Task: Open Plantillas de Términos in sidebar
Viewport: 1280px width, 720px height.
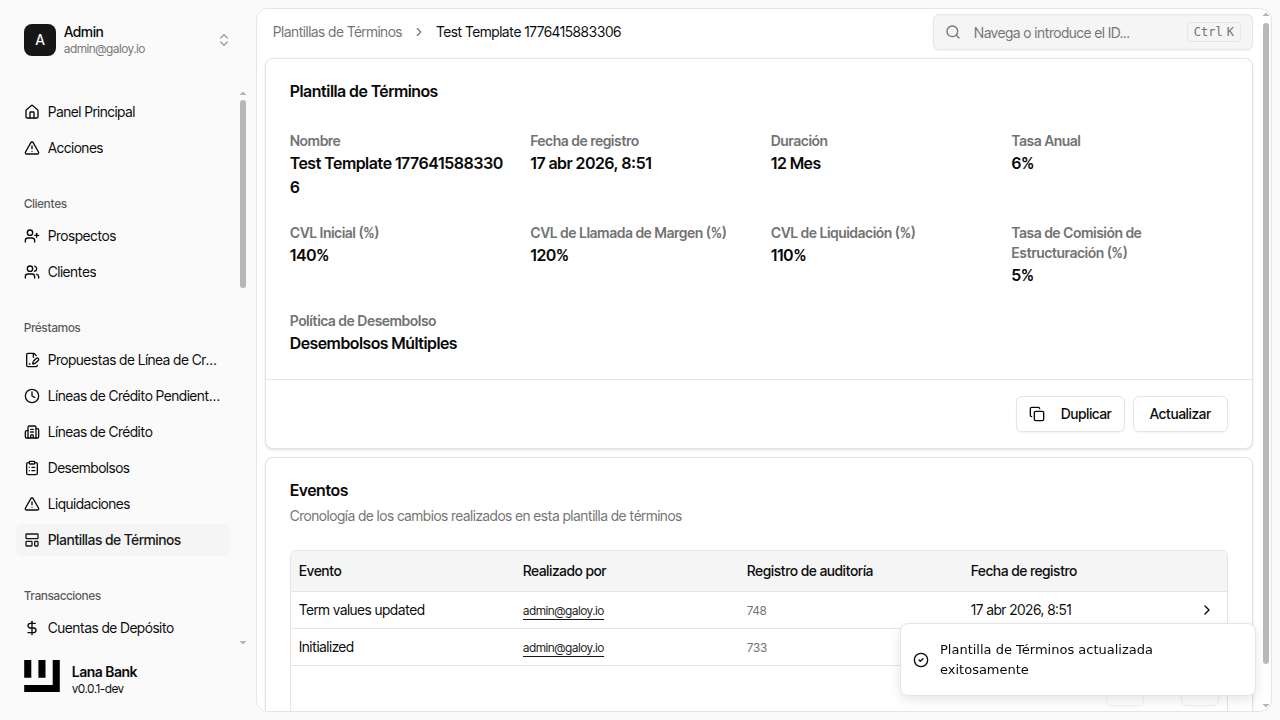Action: coord(114,540)
